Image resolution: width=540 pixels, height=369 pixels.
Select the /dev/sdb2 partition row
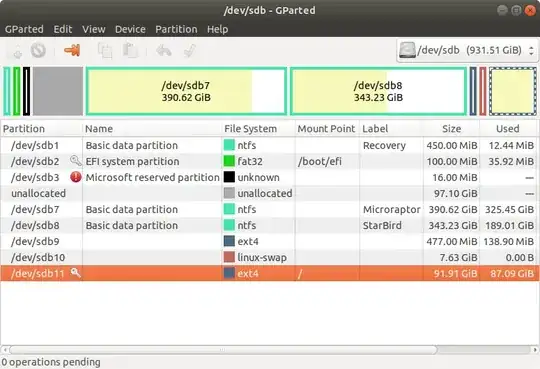point(270,161)
